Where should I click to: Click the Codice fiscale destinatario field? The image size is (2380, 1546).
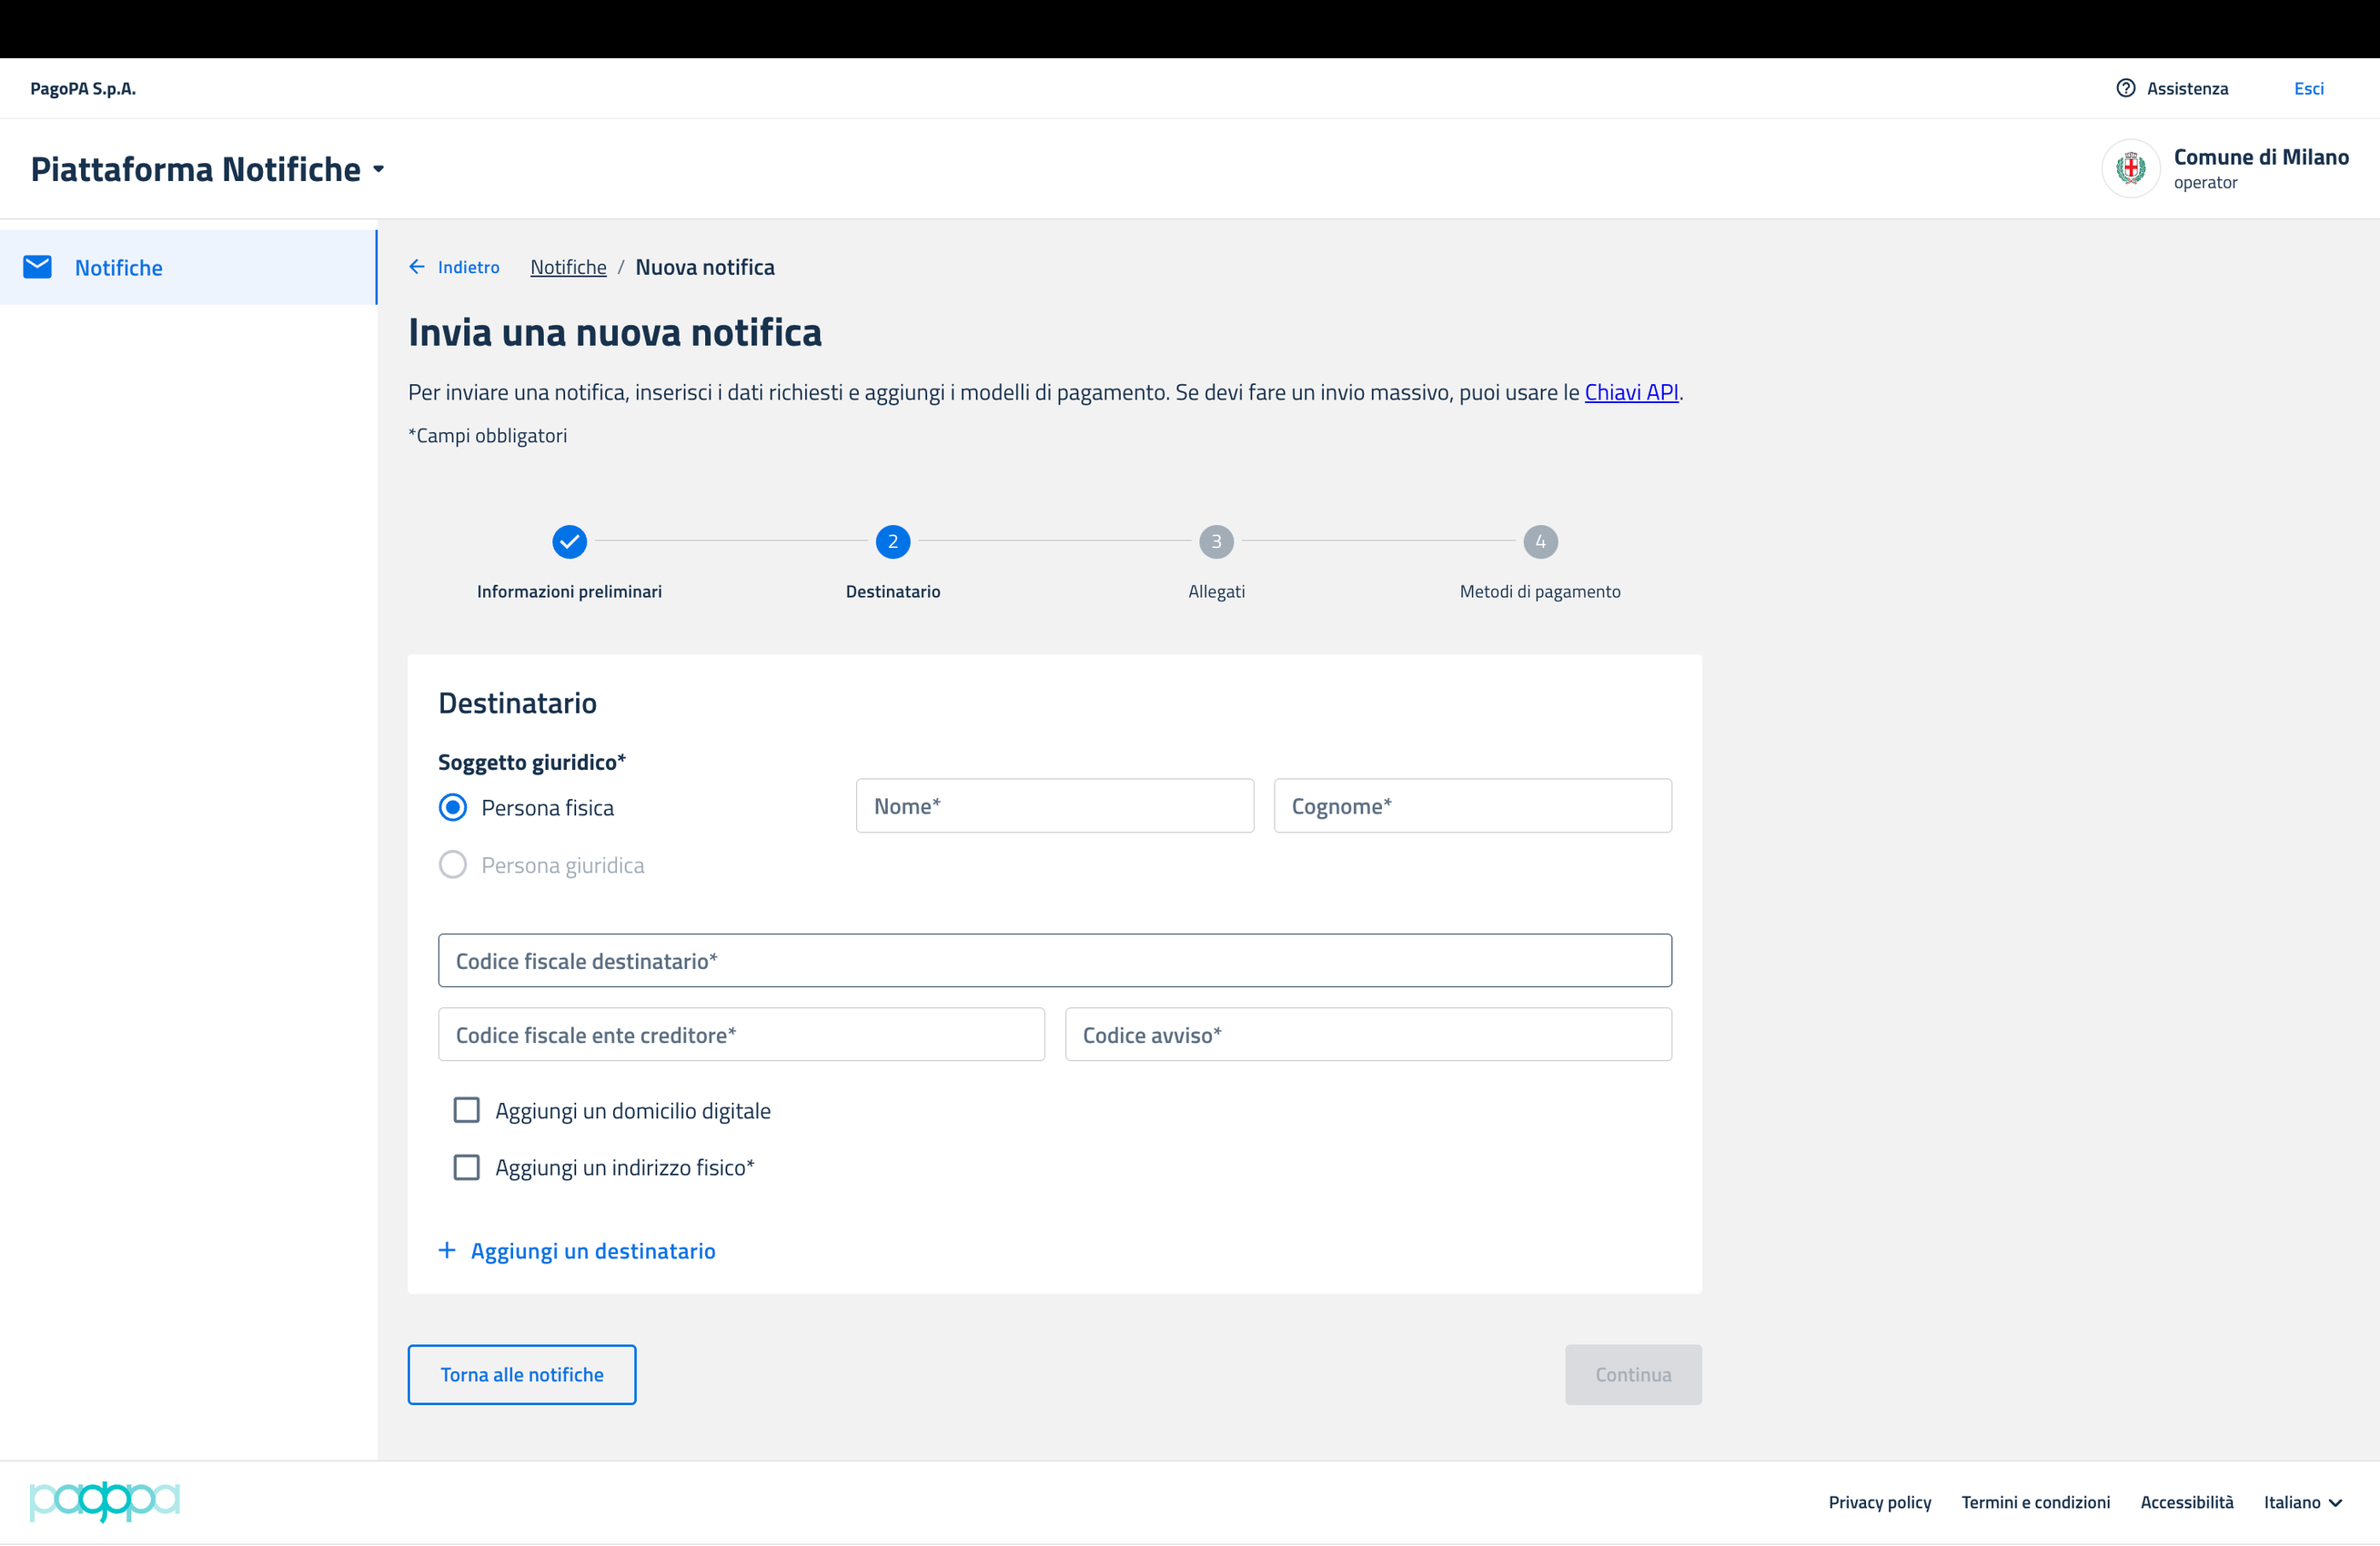click(1054, 961)
